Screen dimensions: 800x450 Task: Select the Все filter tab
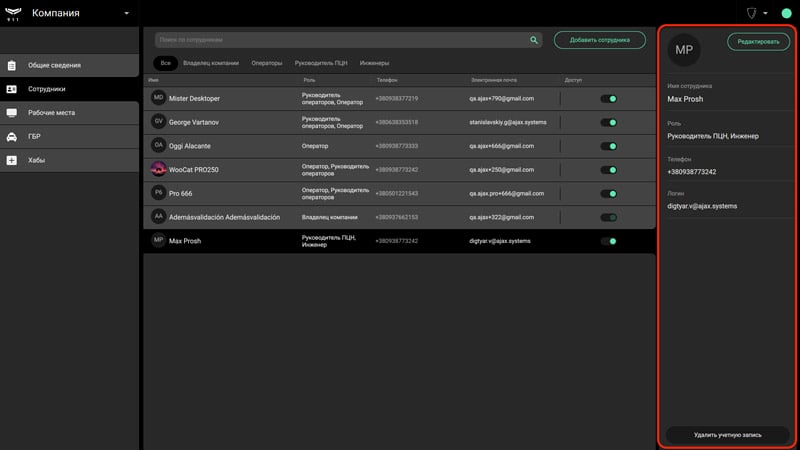(x=165, y=63)
